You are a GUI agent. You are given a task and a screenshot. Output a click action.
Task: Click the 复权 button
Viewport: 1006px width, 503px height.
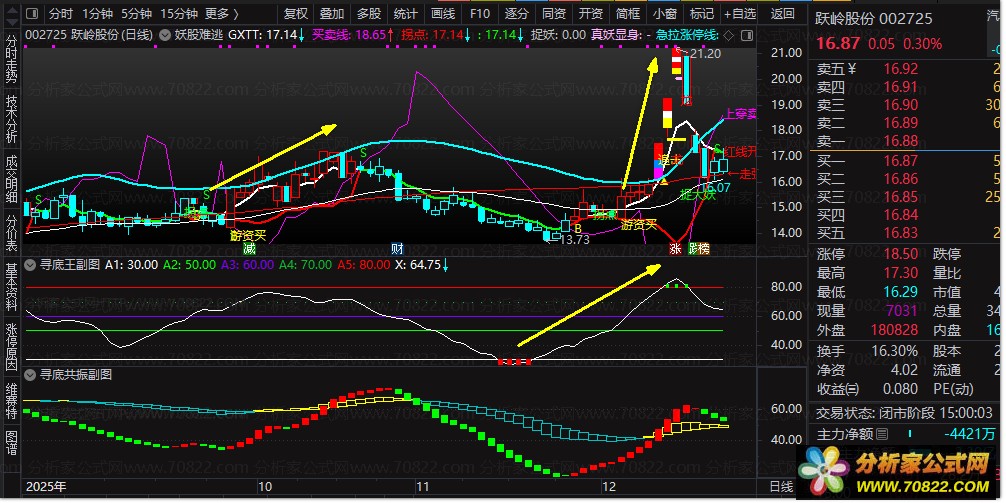[x=296, y=14]
